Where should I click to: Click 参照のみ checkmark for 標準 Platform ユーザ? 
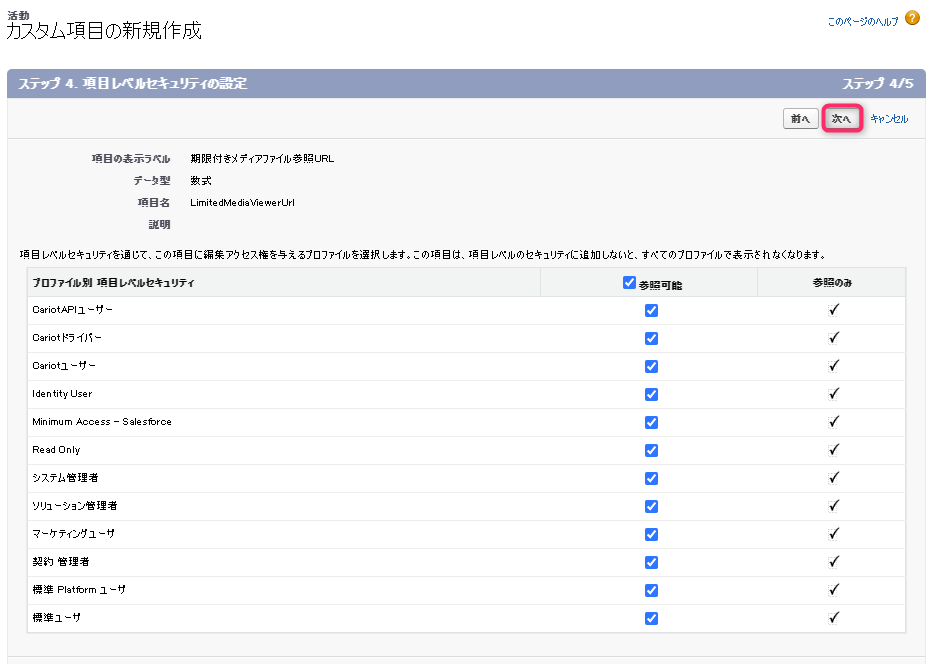click(834, 589)
